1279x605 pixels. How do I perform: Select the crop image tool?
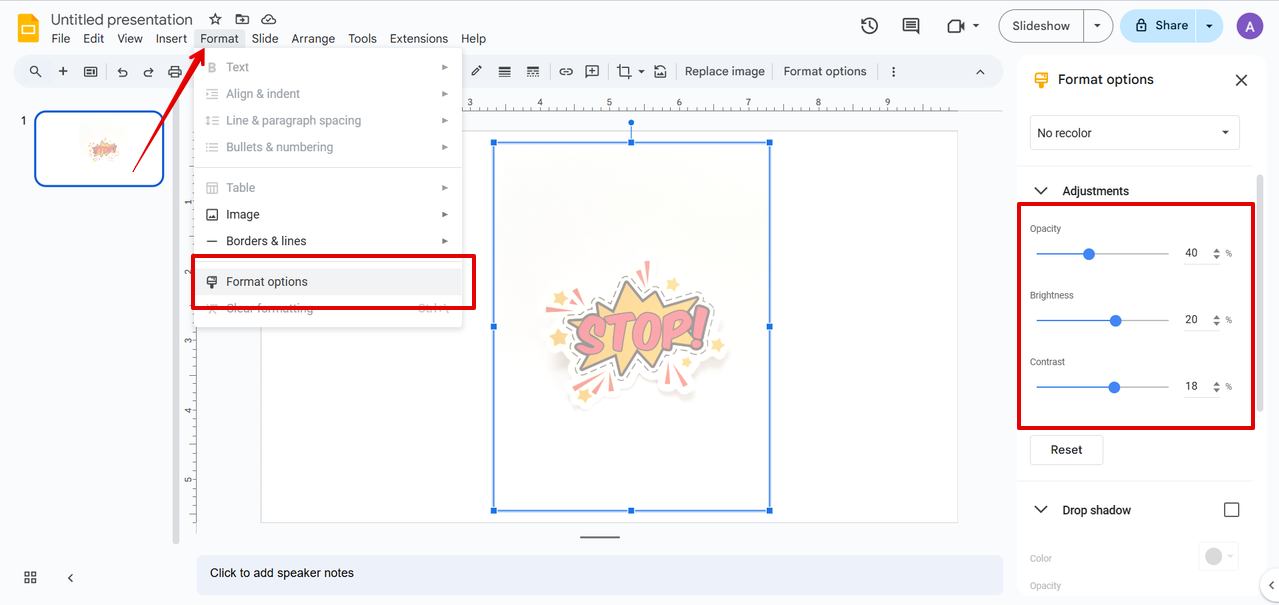[x=624, y=71]
